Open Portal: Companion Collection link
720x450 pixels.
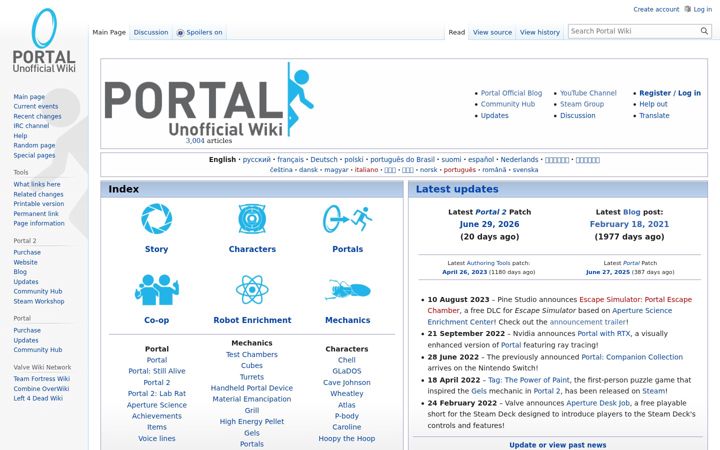(632, 357)
